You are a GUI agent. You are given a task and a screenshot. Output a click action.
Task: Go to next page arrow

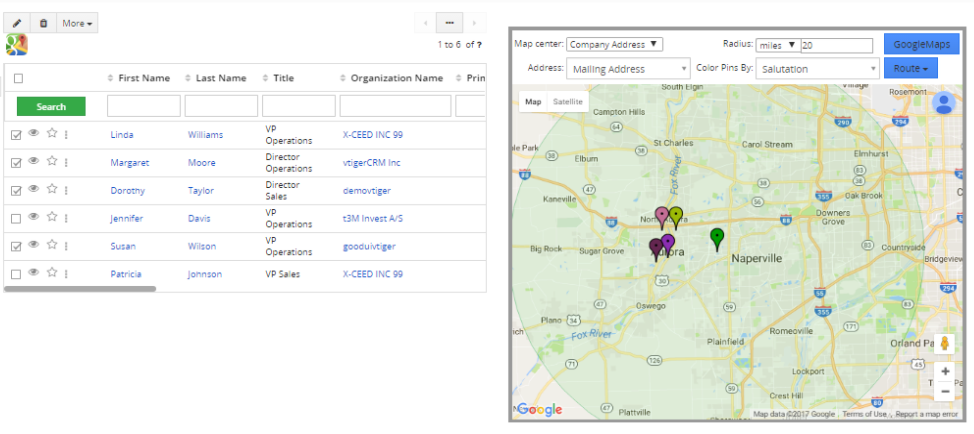(x=475, y=23)
